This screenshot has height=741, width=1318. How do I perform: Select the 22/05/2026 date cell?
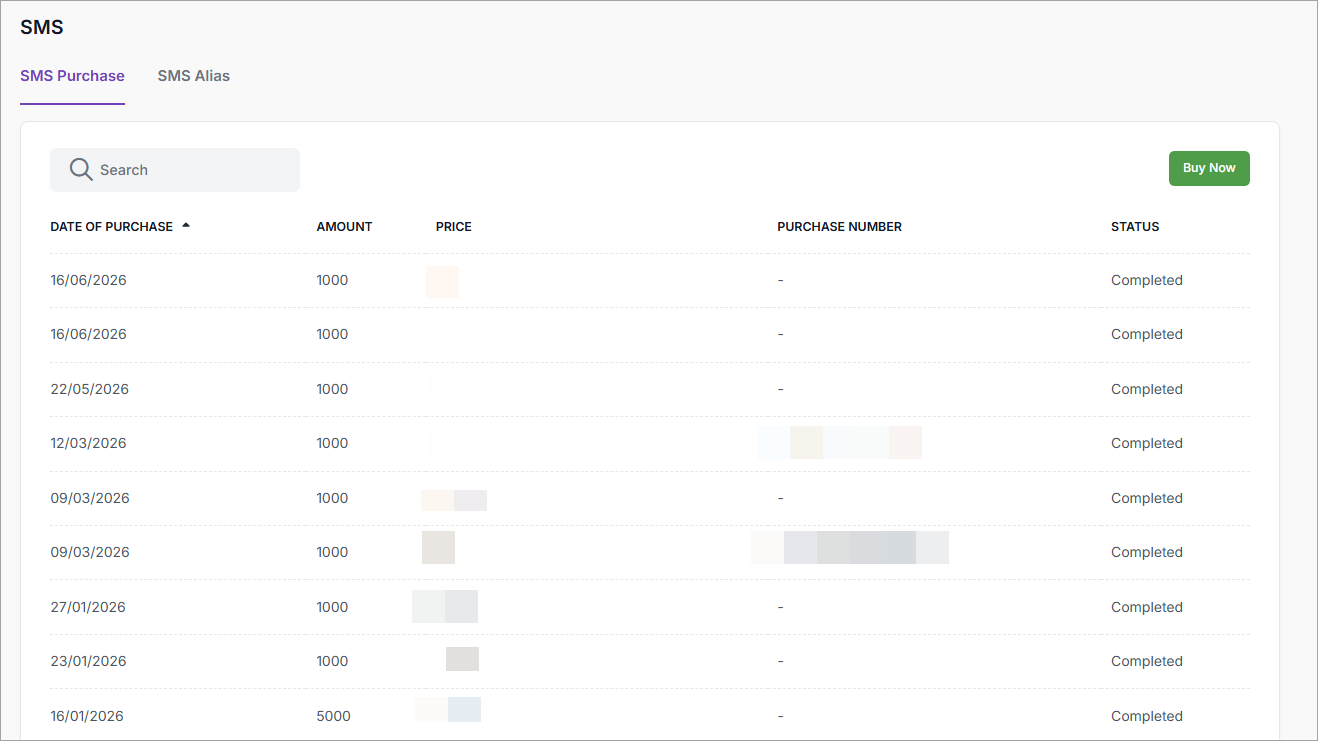point(90,389)
